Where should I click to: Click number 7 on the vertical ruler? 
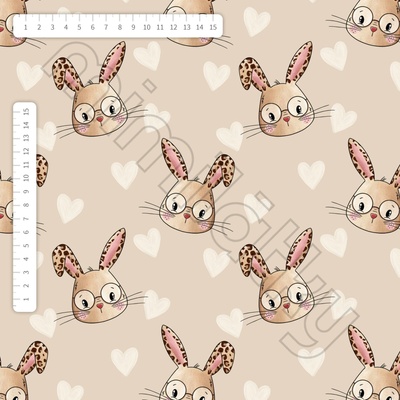point(26,218)
